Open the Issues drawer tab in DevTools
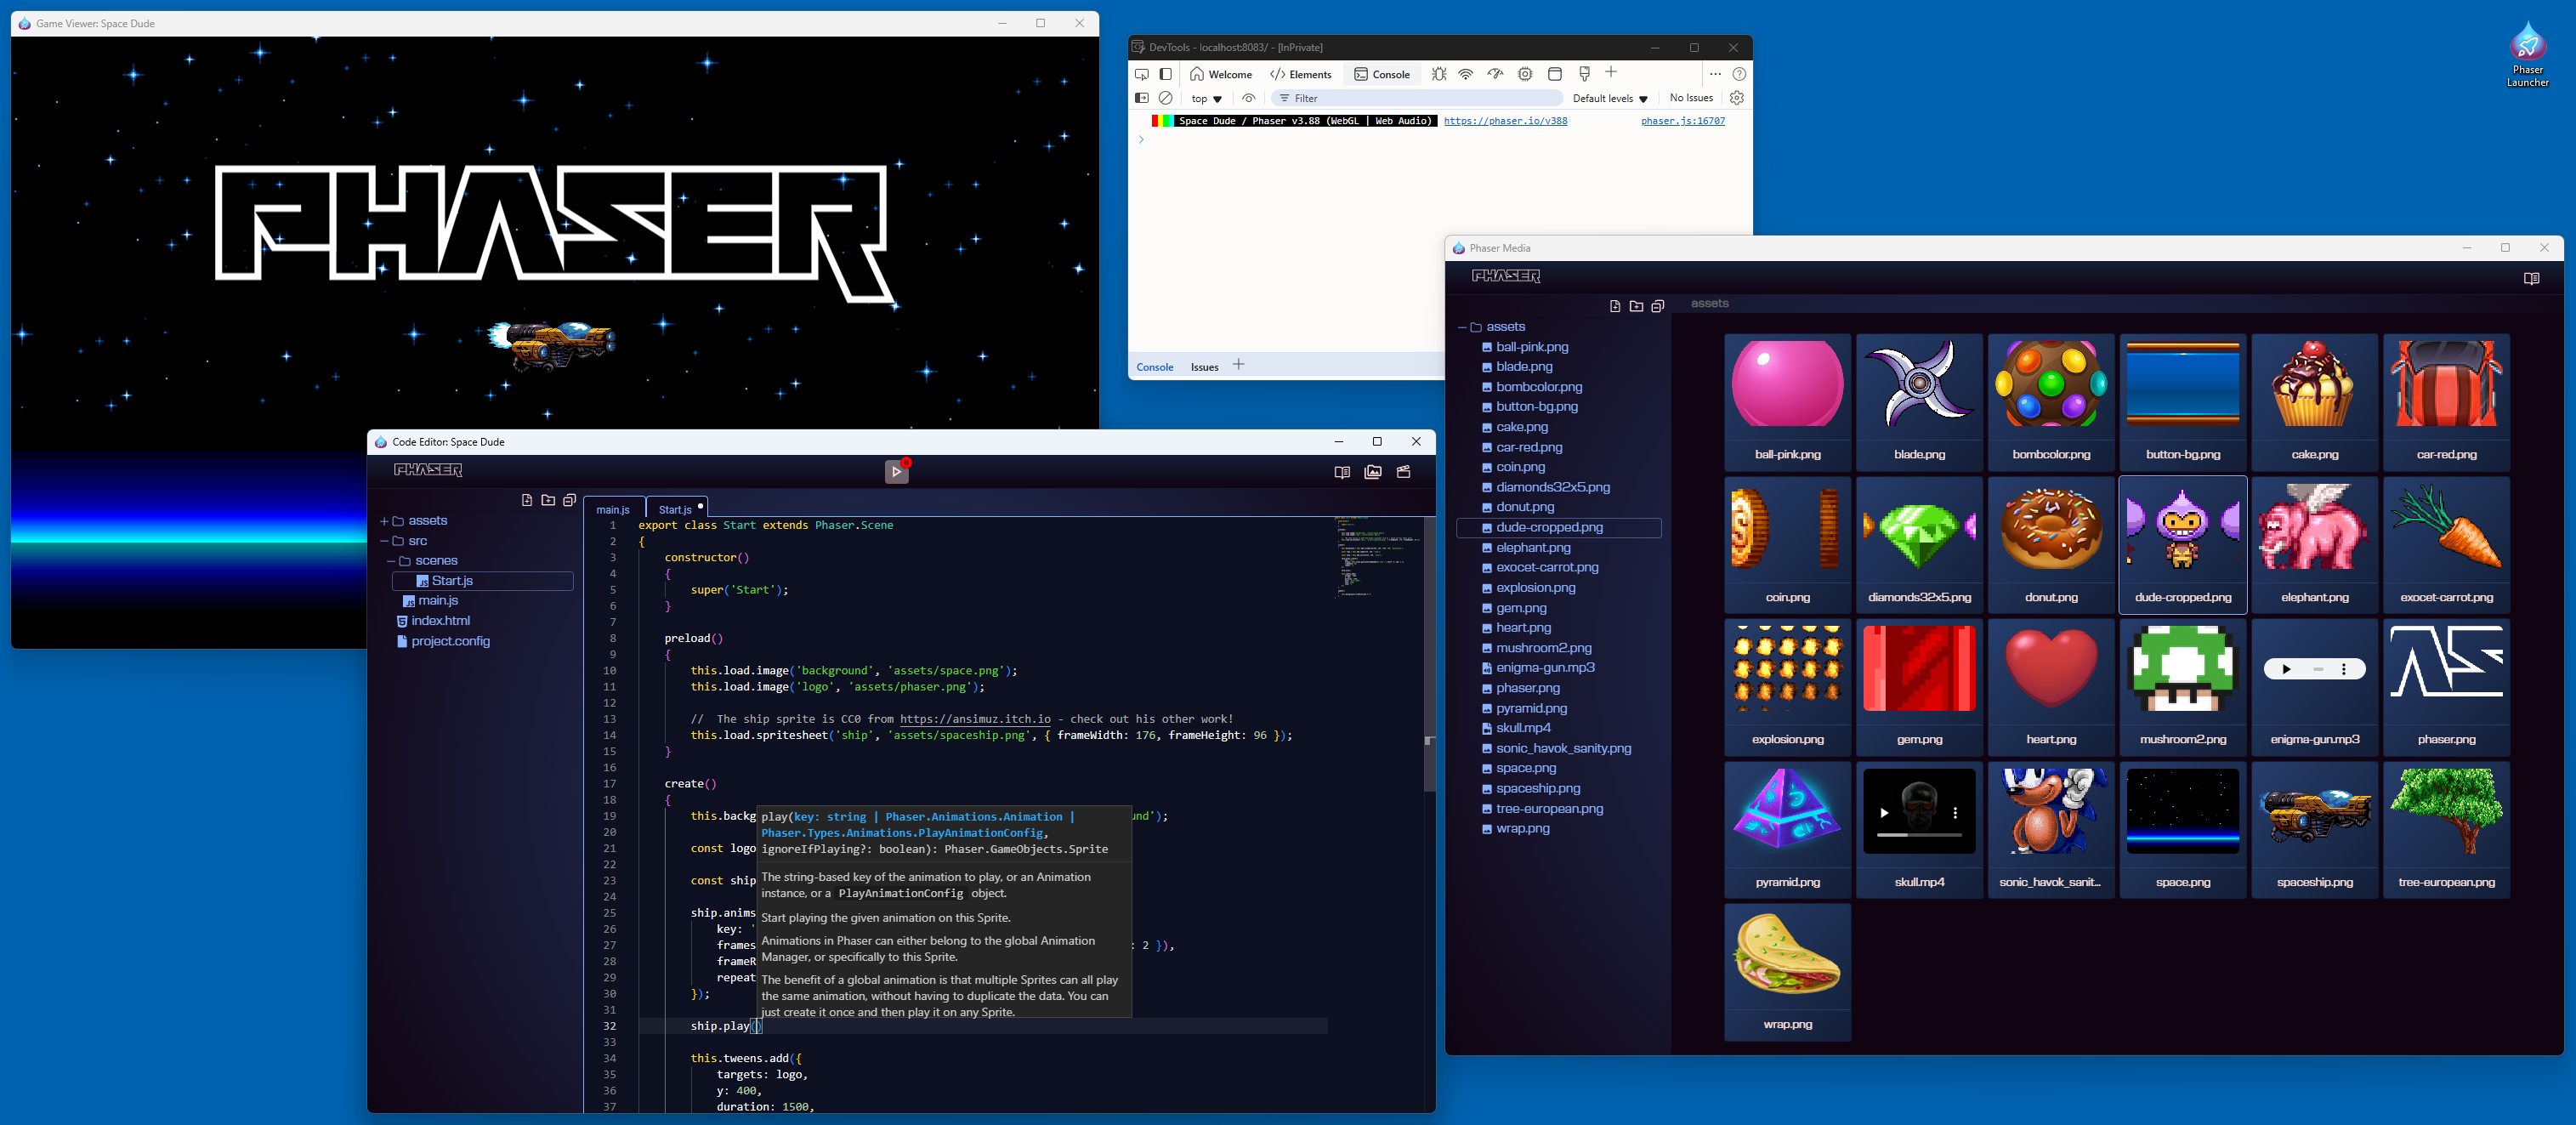 (x=1204, y=367)
